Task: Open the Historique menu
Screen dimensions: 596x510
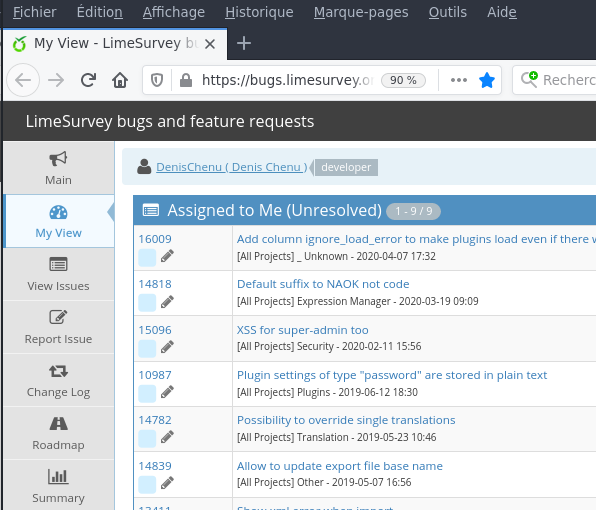Action: tap(259, 12)
